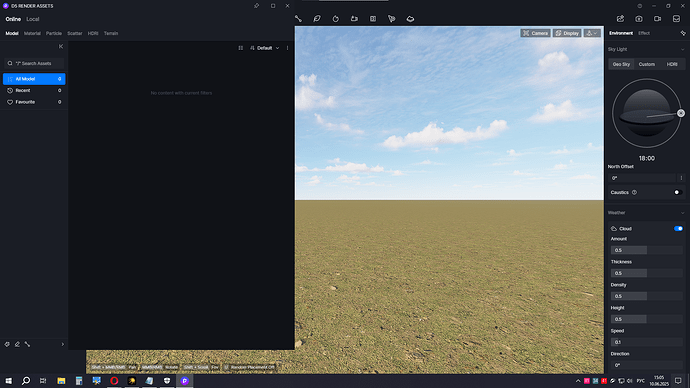Viewport: 690px width, 388px height.
Task: Open the scatter brush tool
Action: [x=391, y=19]
